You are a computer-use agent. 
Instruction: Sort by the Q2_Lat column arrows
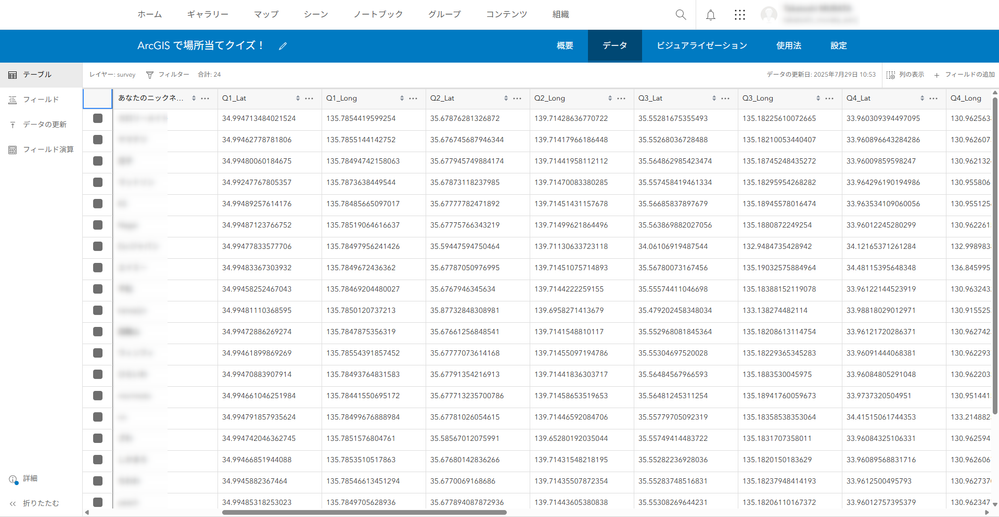point(506,99)
